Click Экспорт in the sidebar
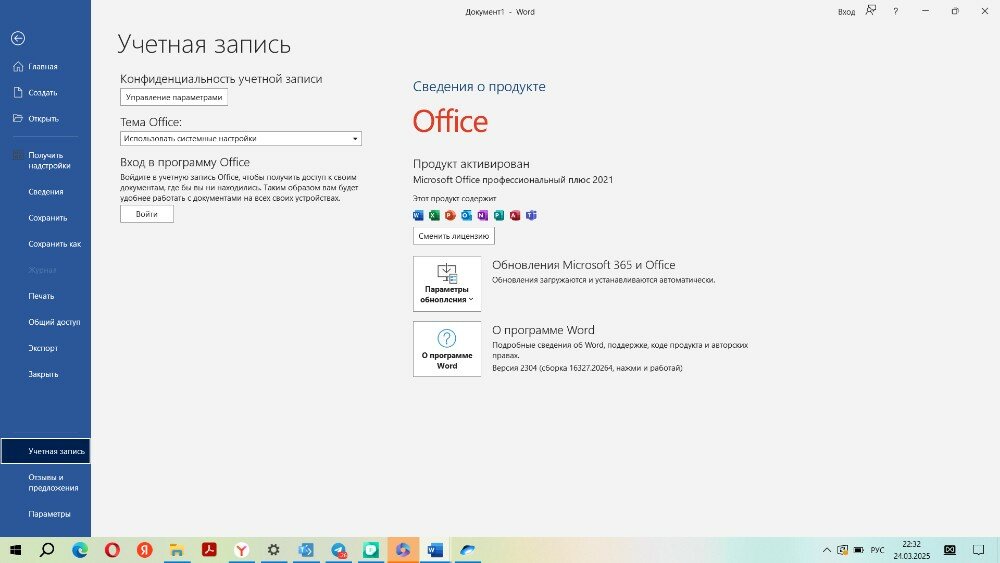 pos(45,348)
